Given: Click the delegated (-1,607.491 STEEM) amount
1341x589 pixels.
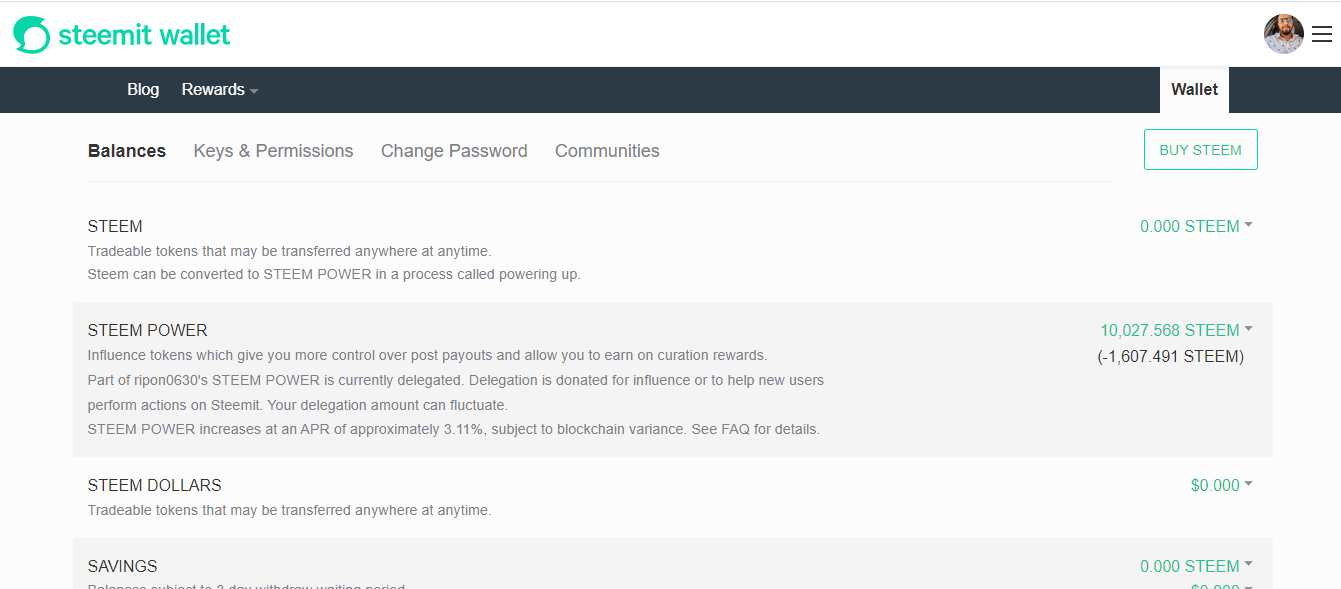Looking at the screenshot, I should click(x=1171, y=356).
